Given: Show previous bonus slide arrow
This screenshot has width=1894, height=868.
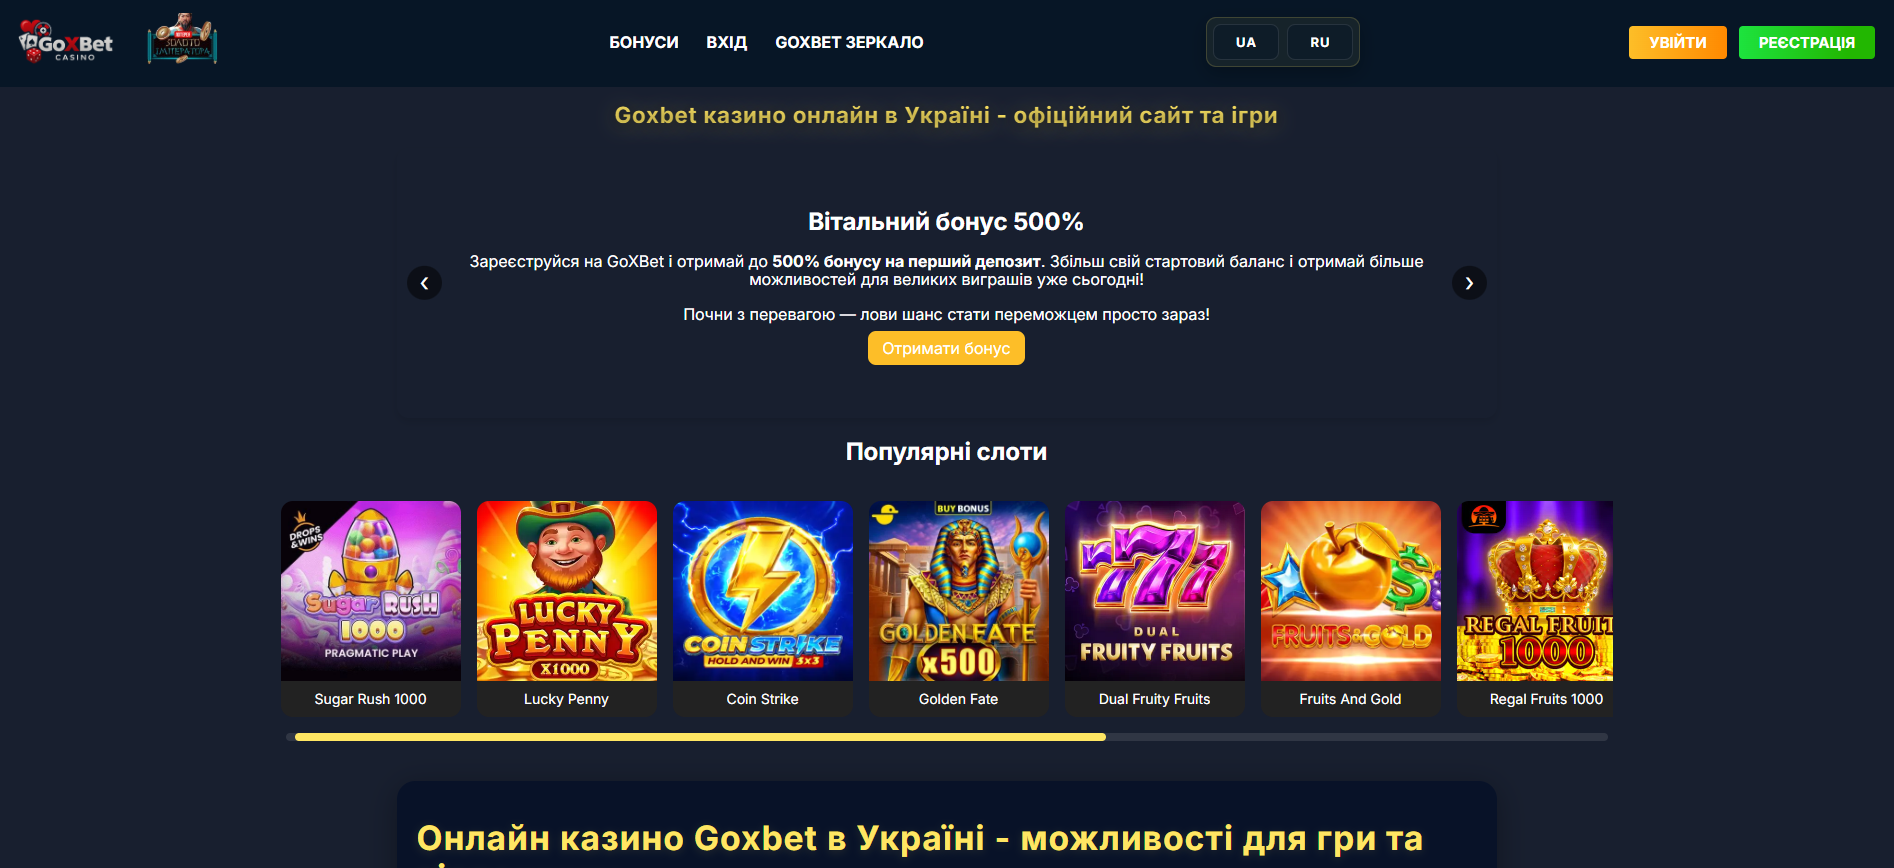Looking at the screenshot, I should coord(424,283).
